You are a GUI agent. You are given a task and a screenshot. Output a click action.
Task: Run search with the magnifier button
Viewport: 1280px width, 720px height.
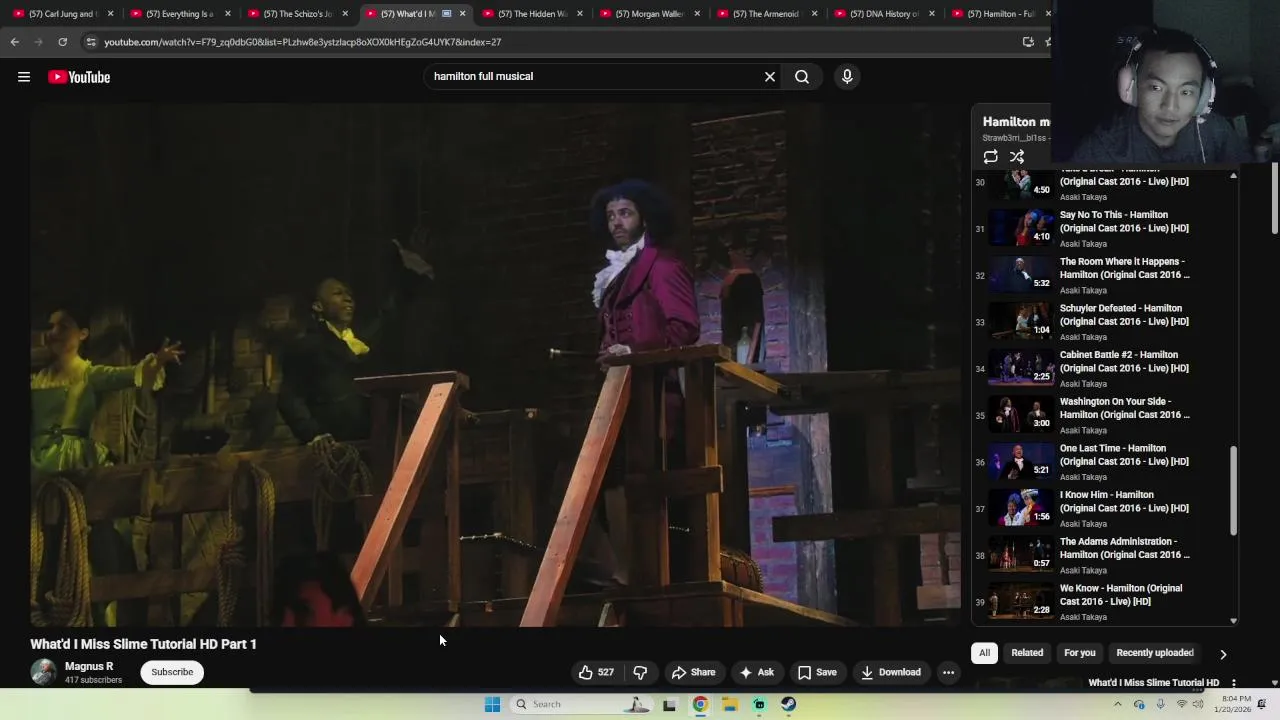802,77
